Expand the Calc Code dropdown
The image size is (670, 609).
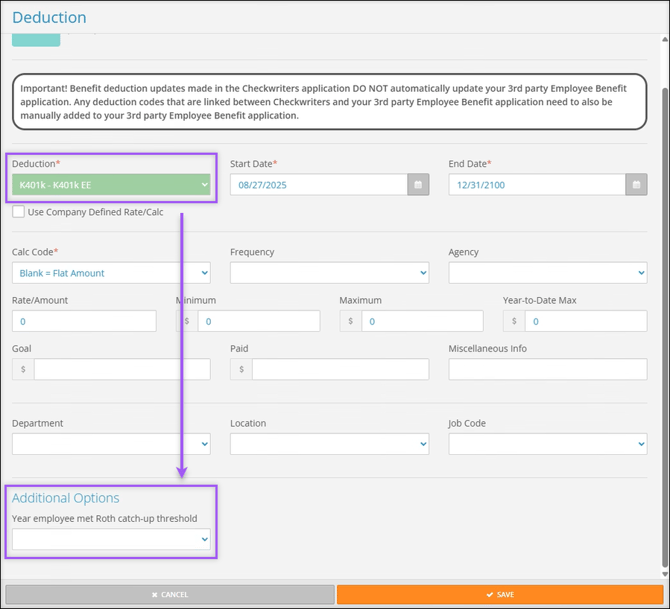point(111,273)
